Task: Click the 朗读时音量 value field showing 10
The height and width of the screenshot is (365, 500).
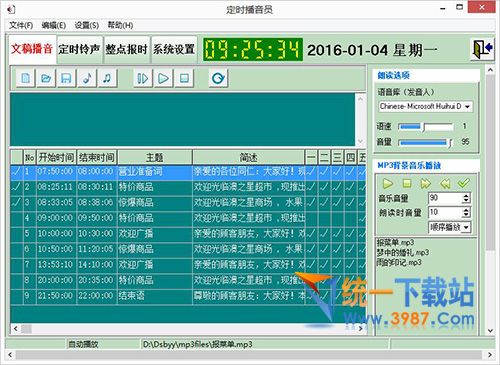Action: [445, 212]
